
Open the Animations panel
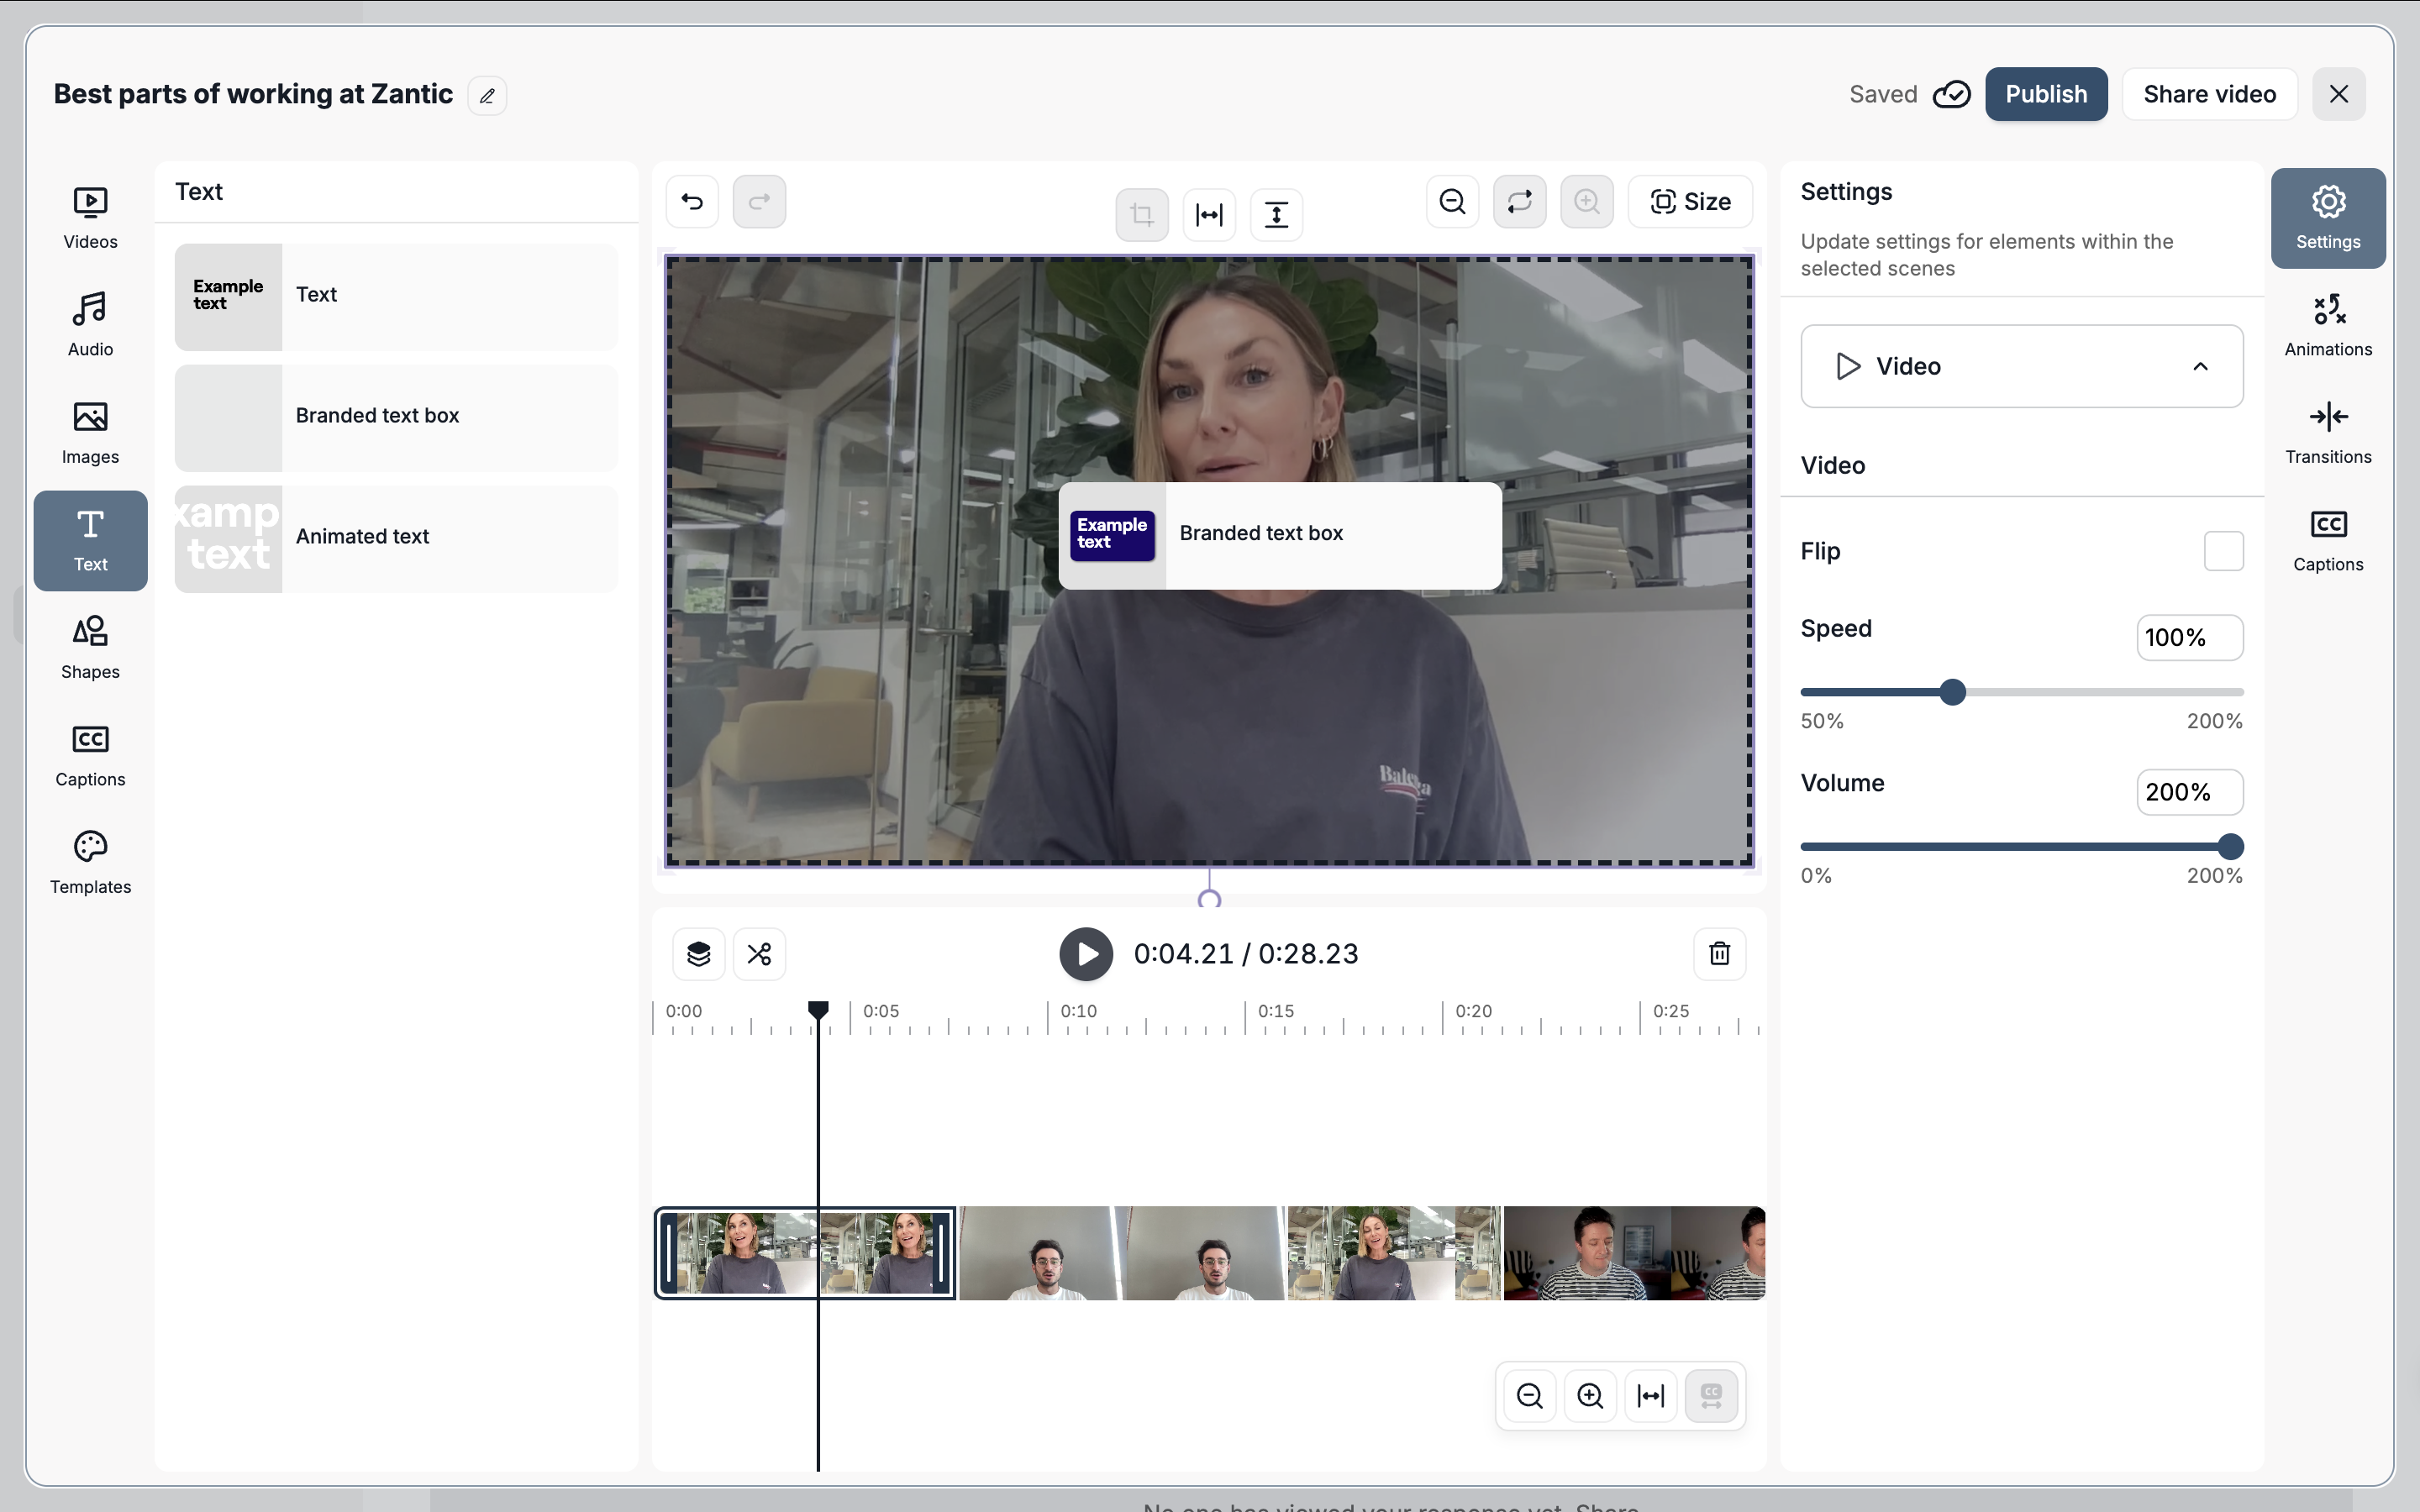2327,325
